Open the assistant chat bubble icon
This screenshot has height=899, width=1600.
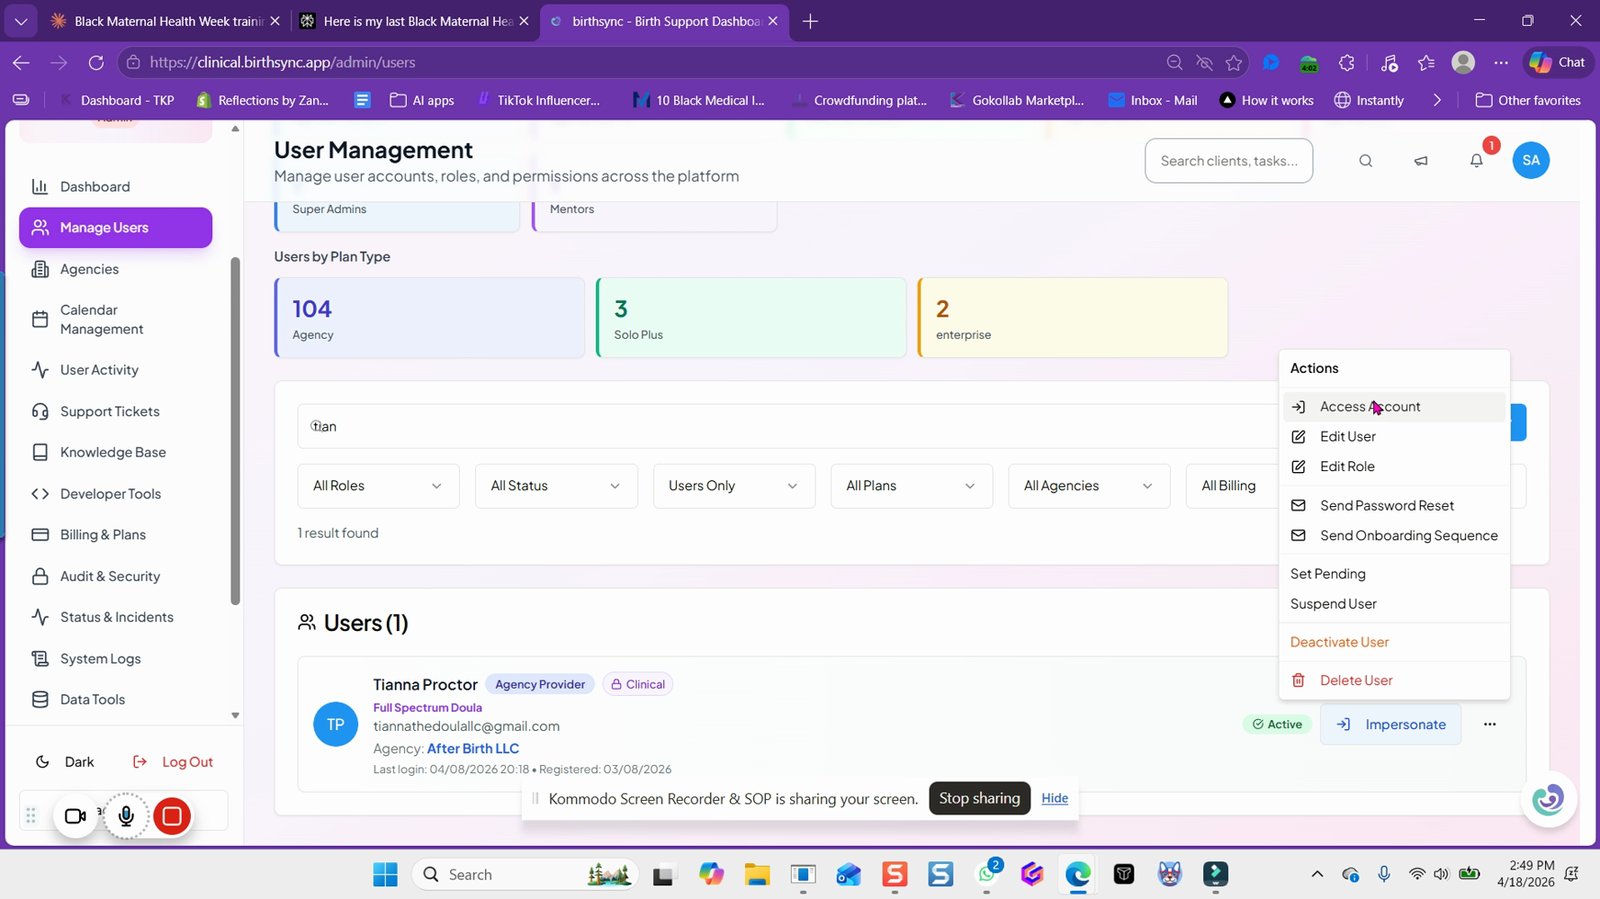point(1548,799)
